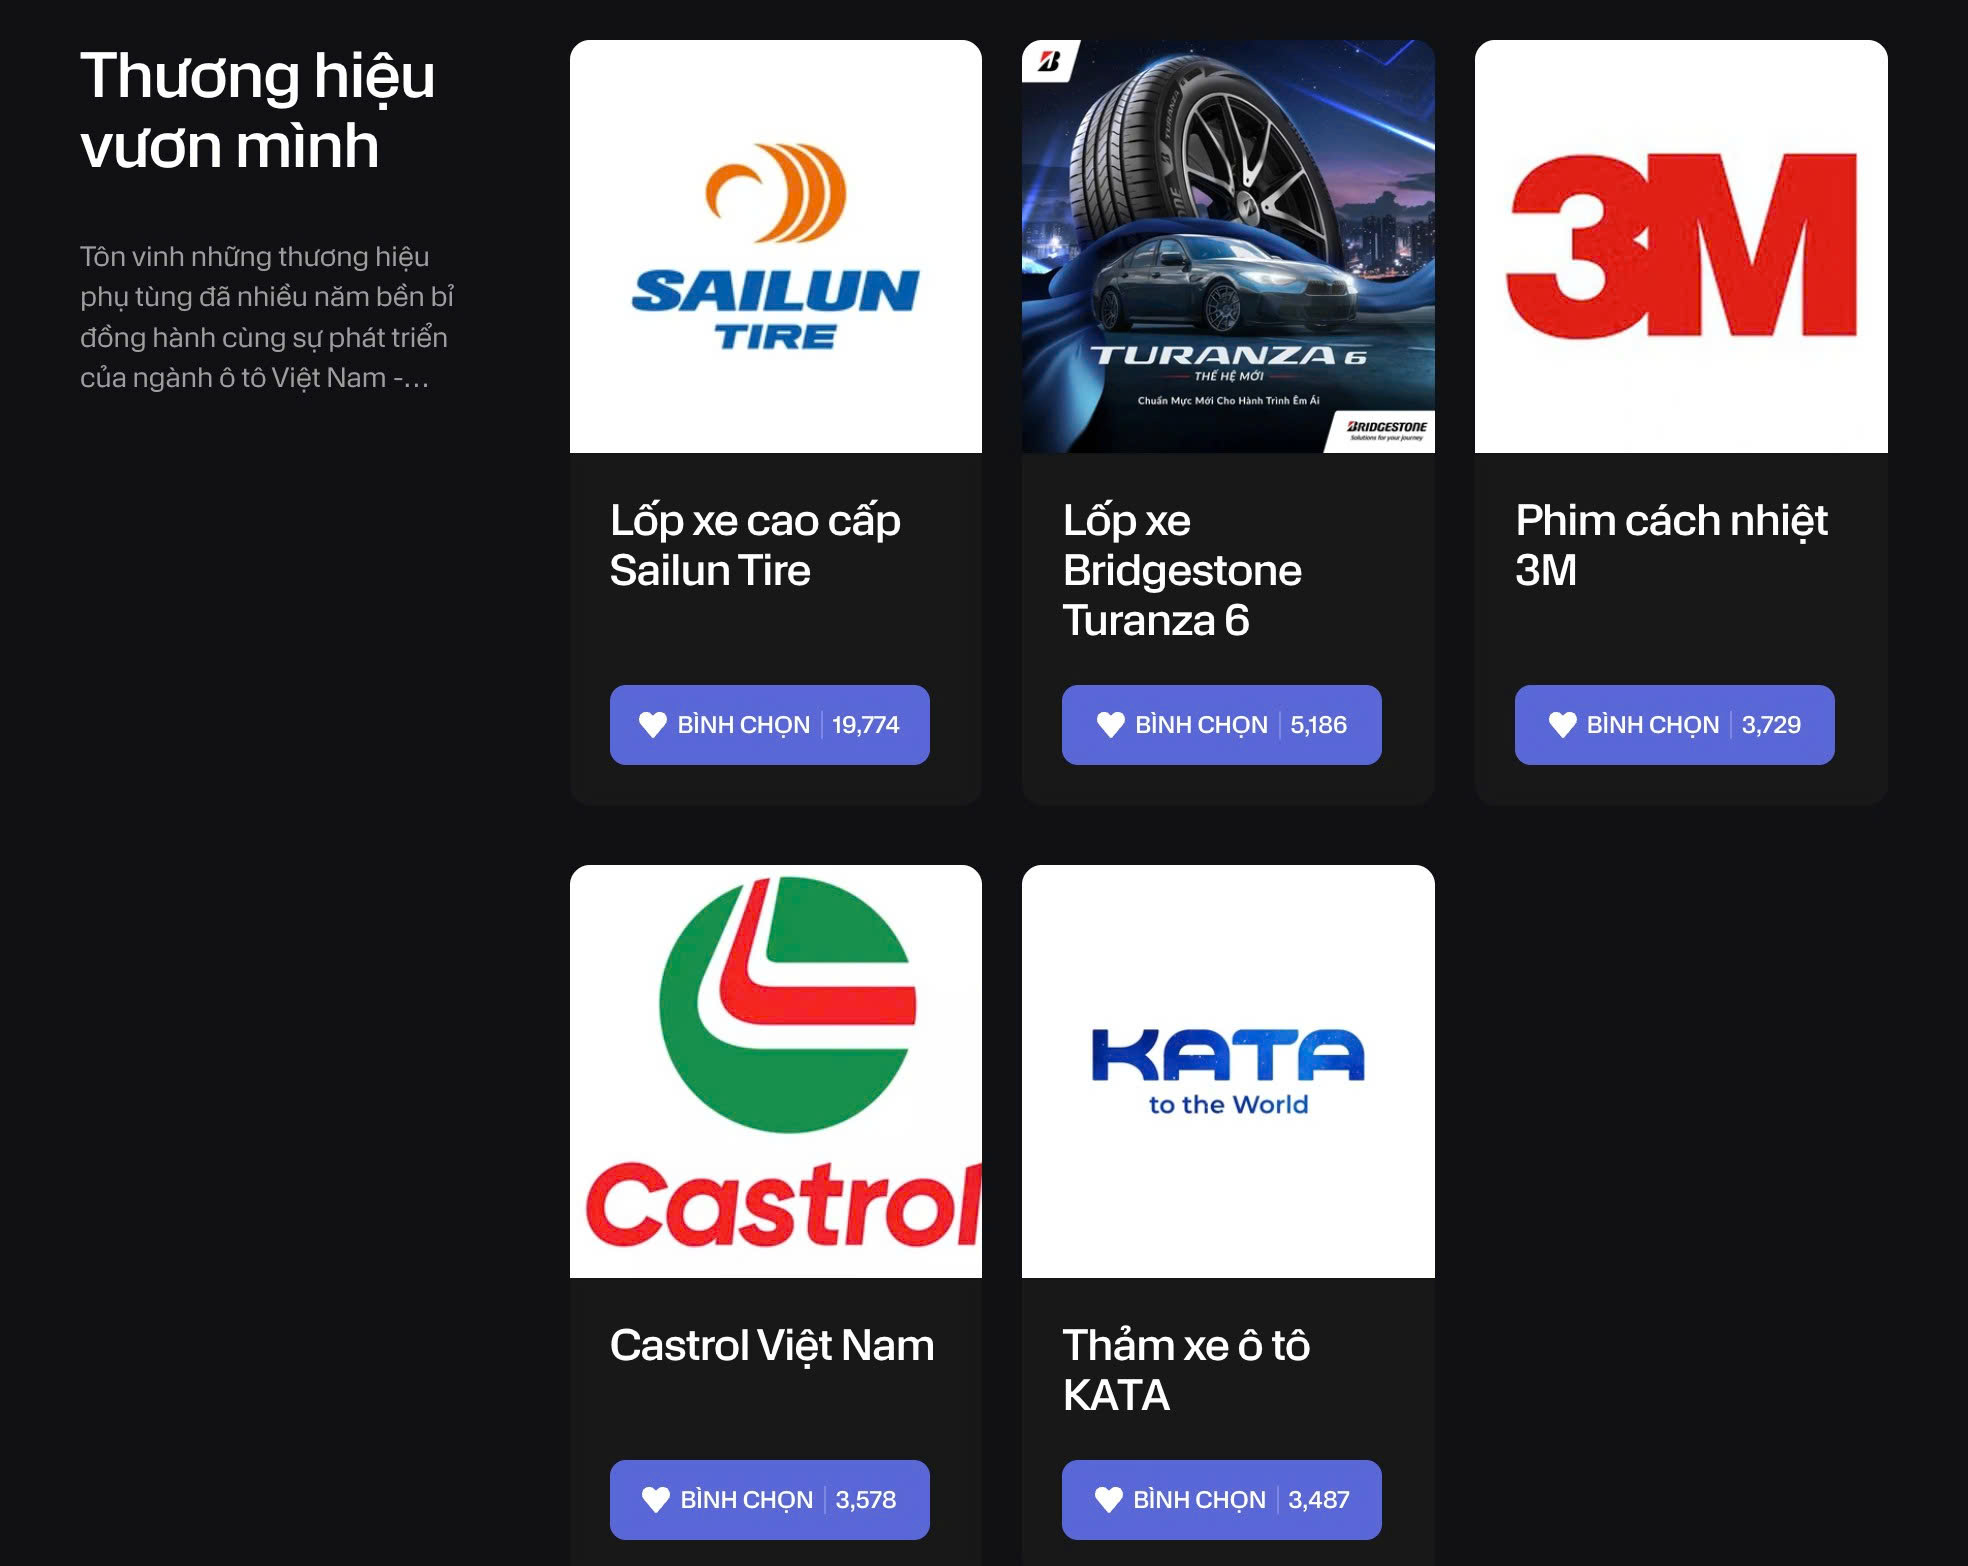Vote for Phim cách nhiệt 3M

pos(1675,725)
